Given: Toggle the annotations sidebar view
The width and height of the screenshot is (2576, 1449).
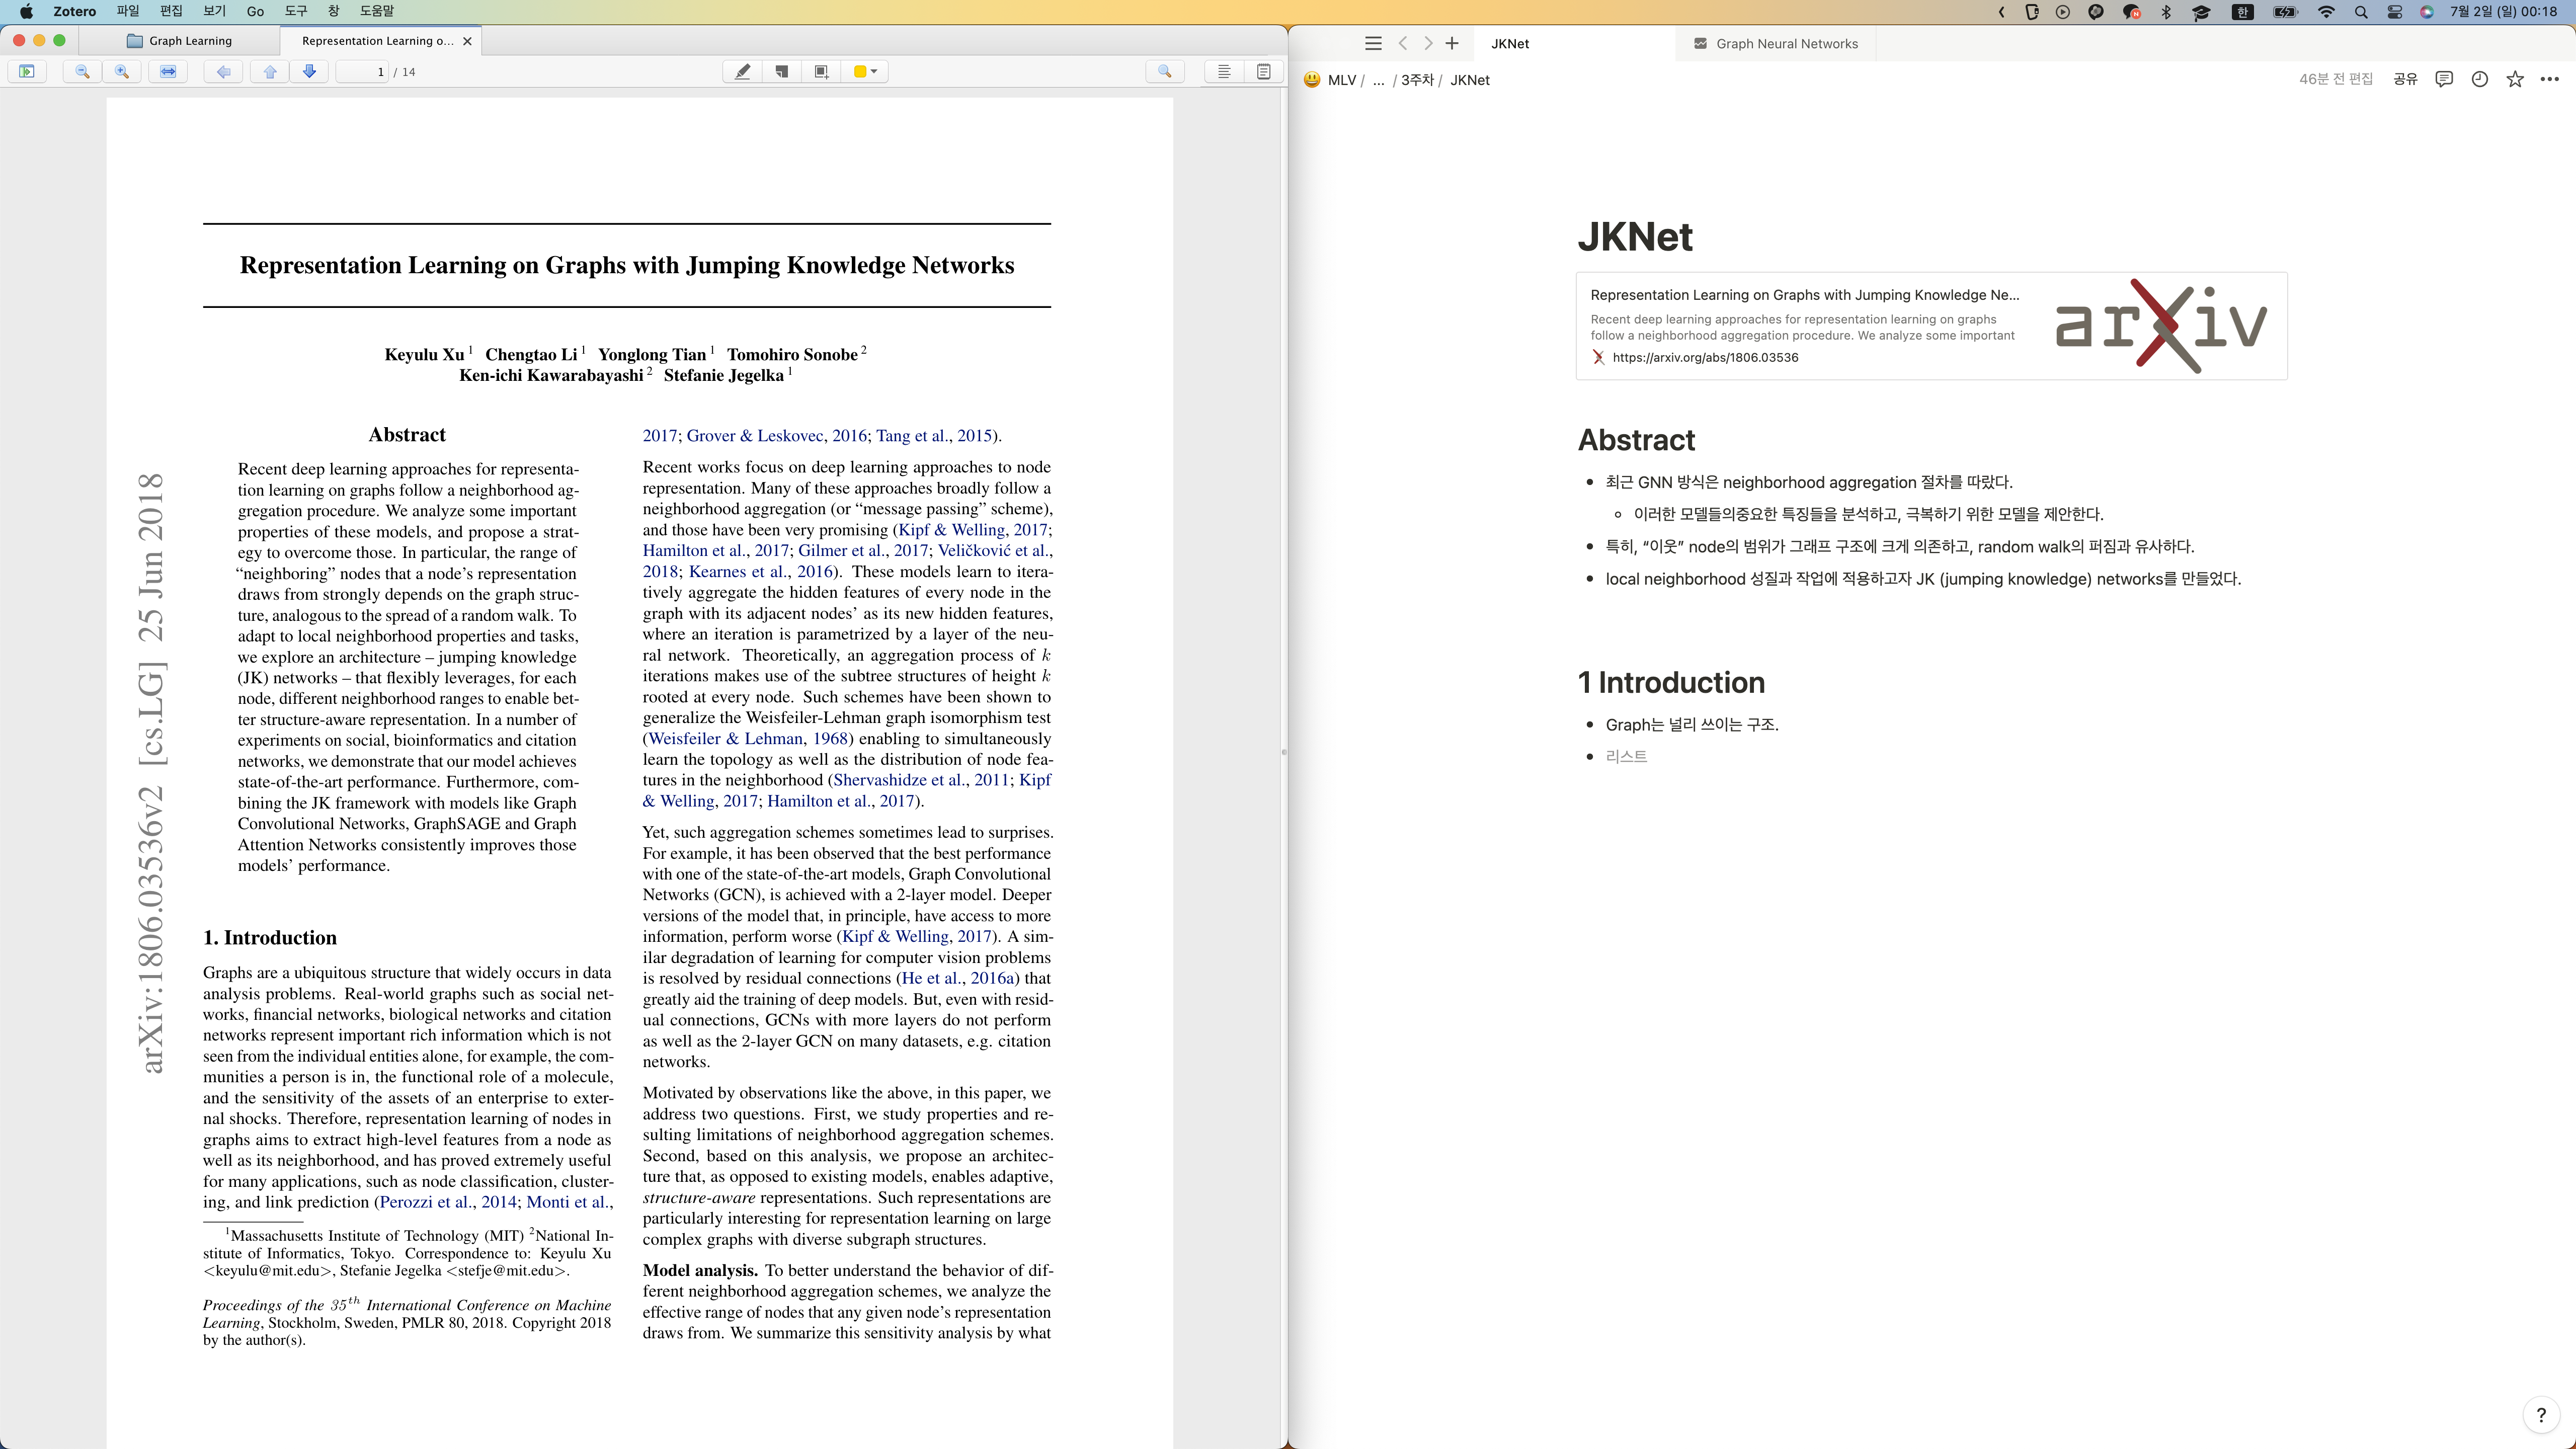Looking at the screenshot, I should pyautogui.click(x=1224, y=71).
